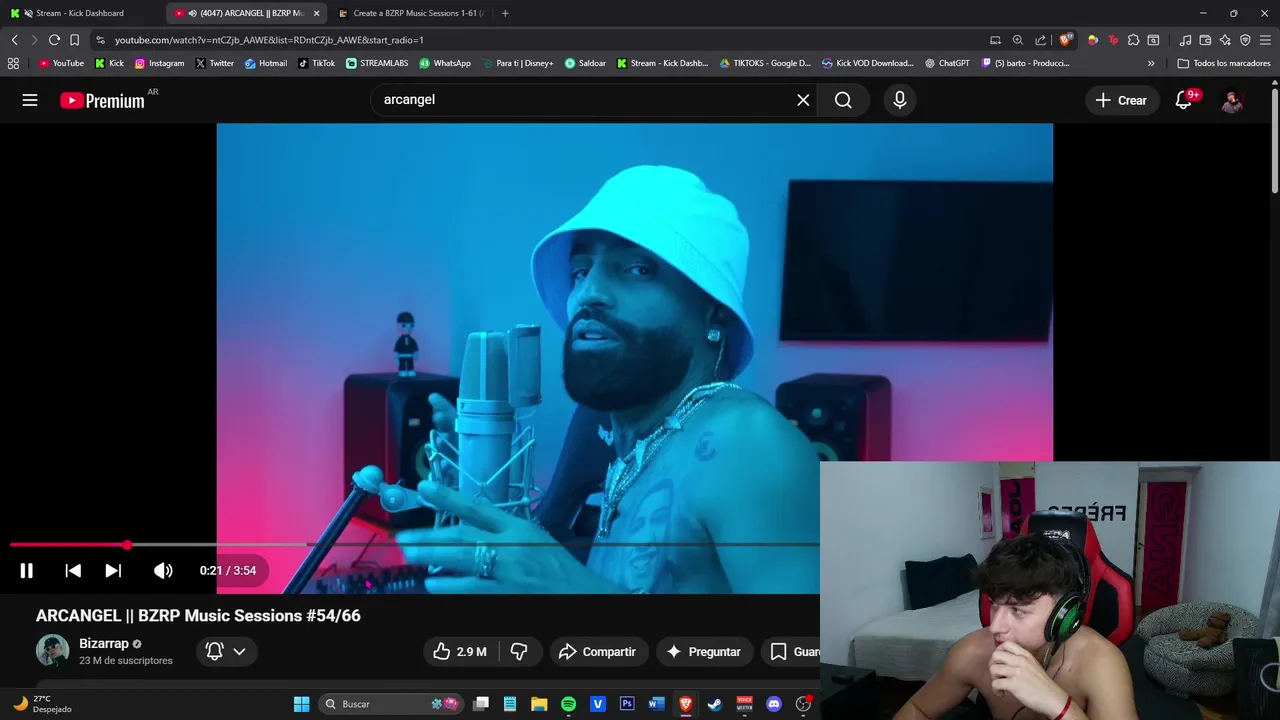Switch to Create a BZRP Music Sessions tab
This screenshot has height=720, width=1280.
[410, 13]
